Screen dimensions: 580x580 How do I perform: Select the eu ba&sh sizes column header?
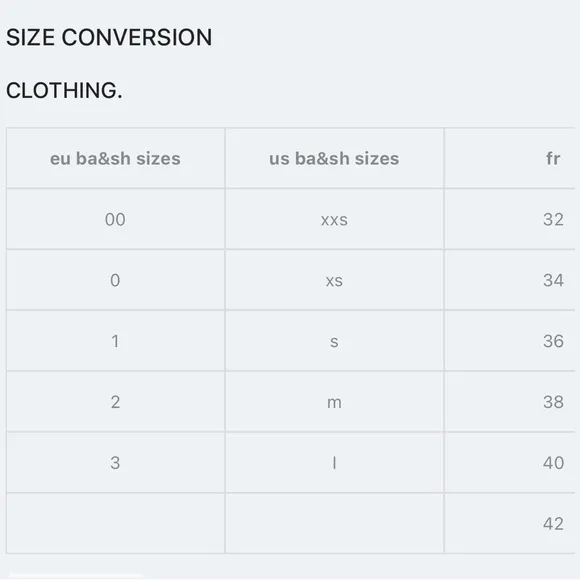[115, 158]
